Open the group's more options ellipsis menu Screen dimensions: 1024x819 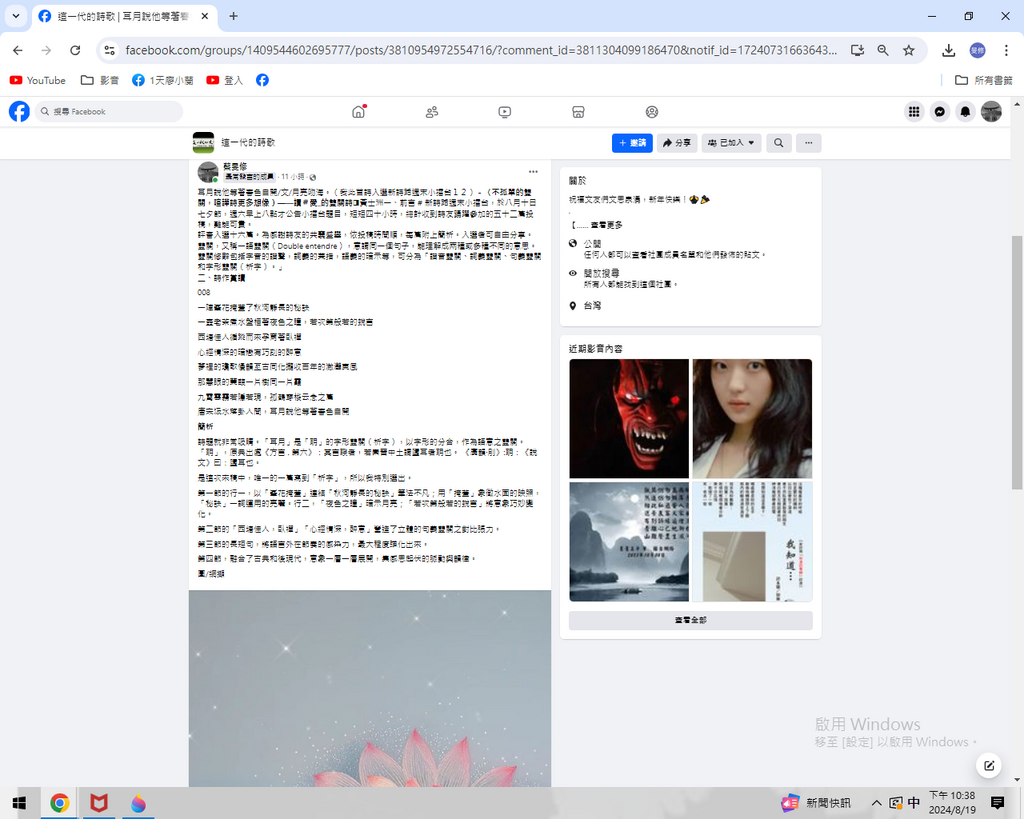click(808, 143)
